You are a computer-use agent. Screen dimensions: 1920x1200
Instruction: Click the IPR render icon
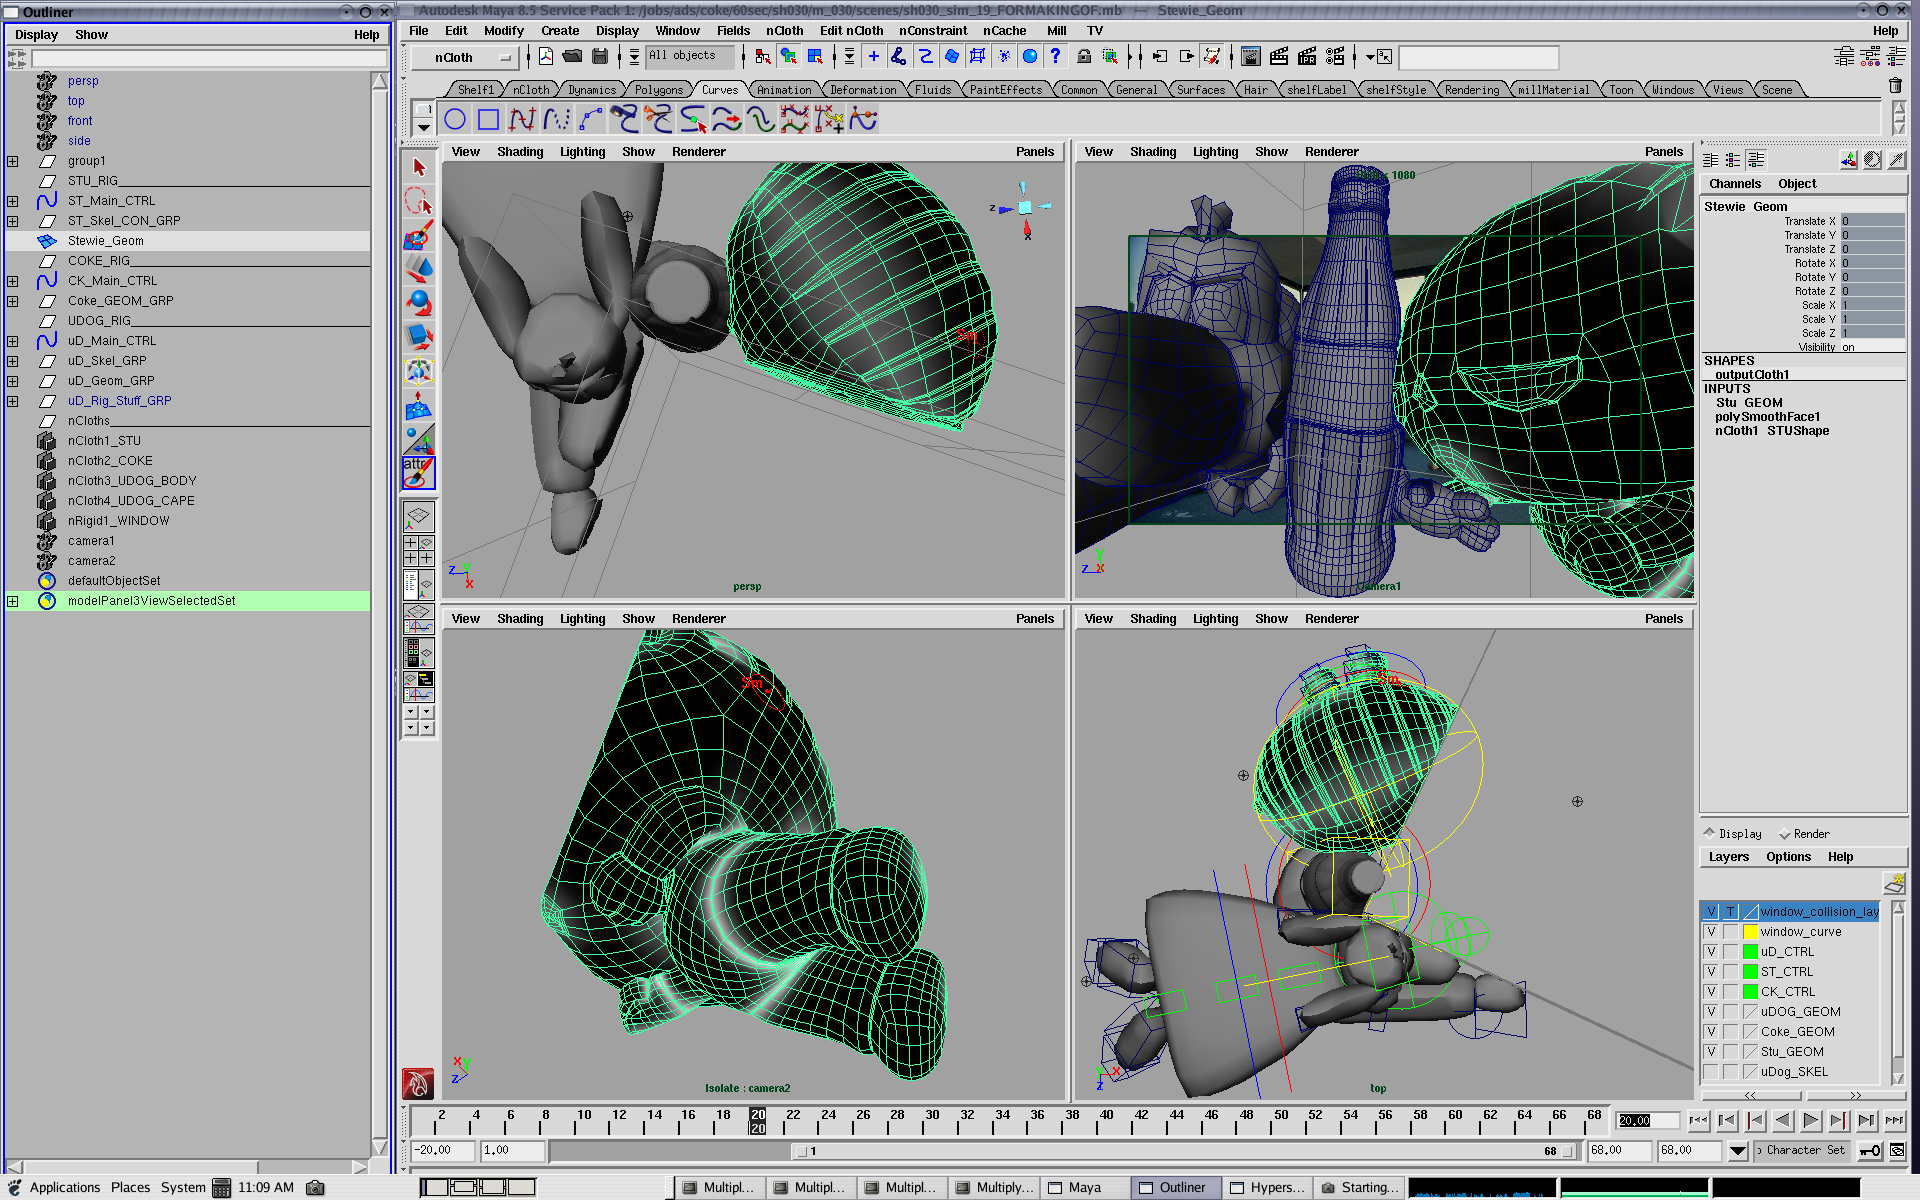coord(1307,57)
